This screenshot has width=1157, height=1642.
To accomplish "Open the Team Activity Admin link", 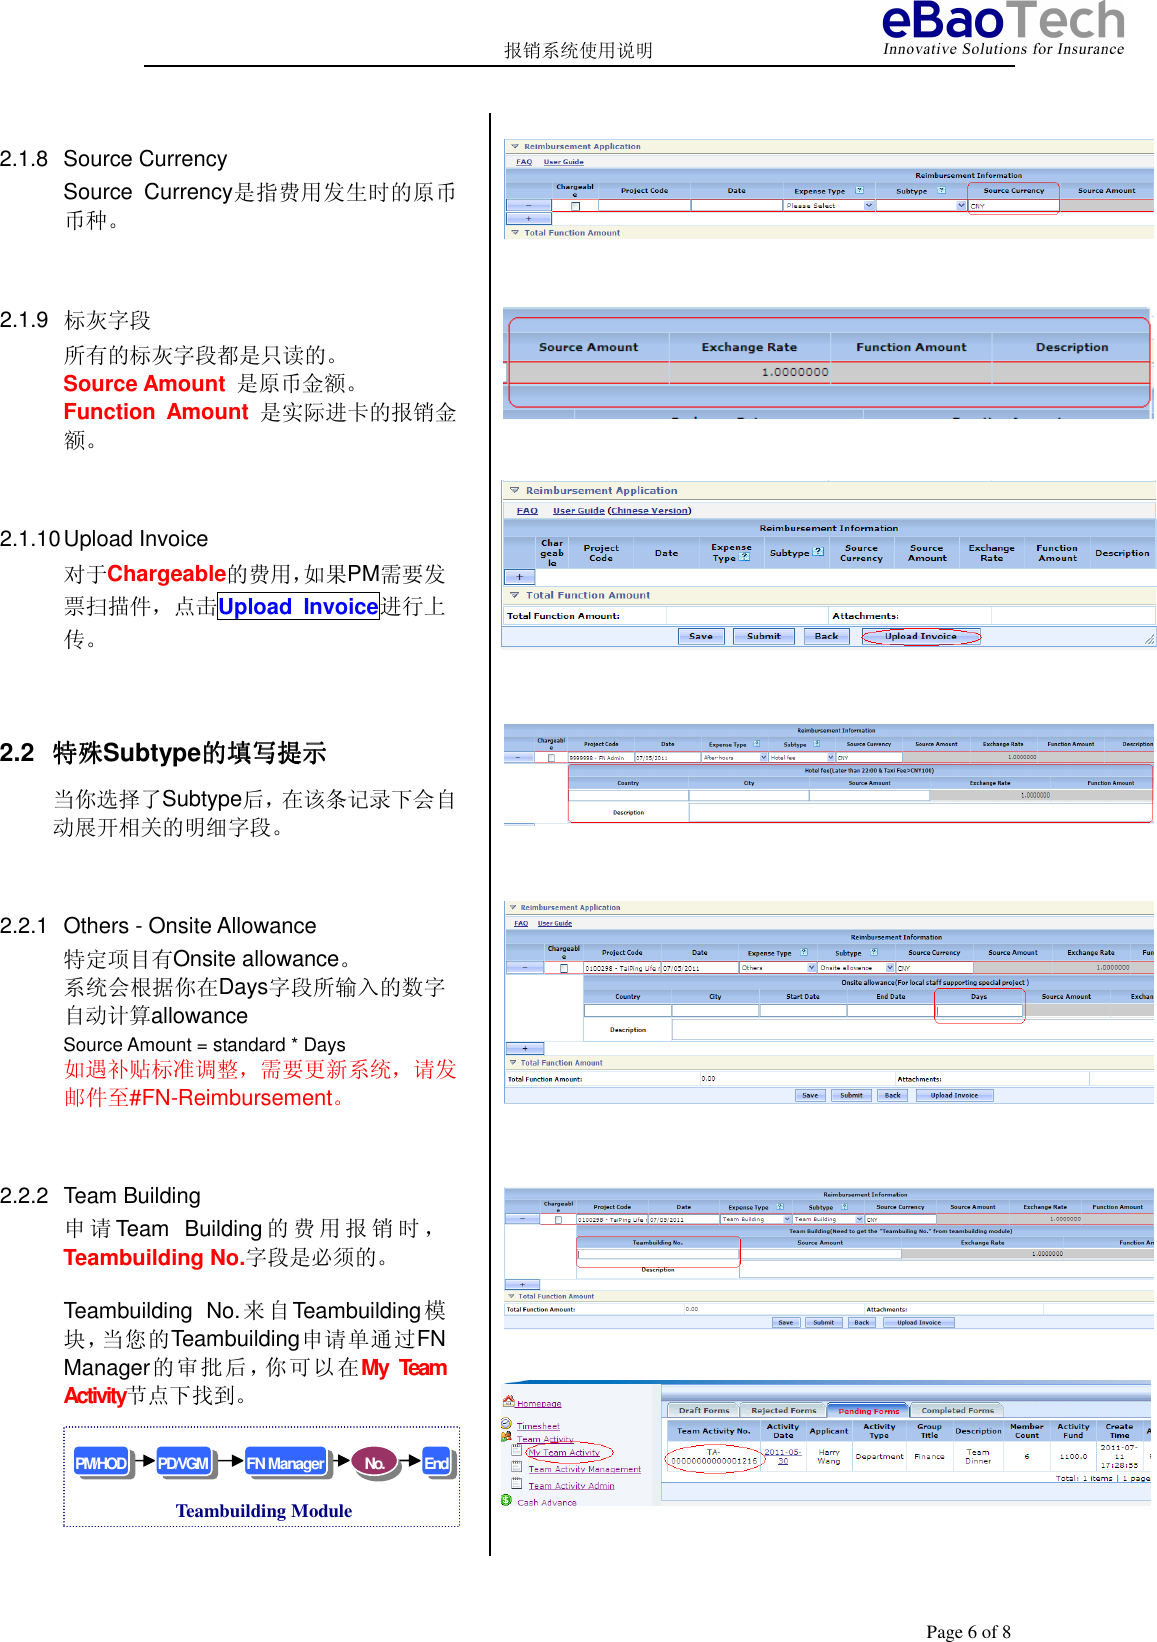I will coord(571,1486).
